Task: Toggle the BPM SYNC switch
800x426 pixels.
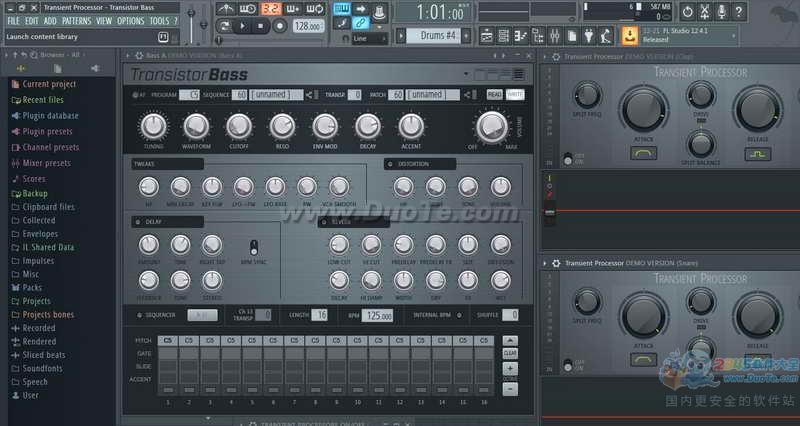Action: coord(254,247)
